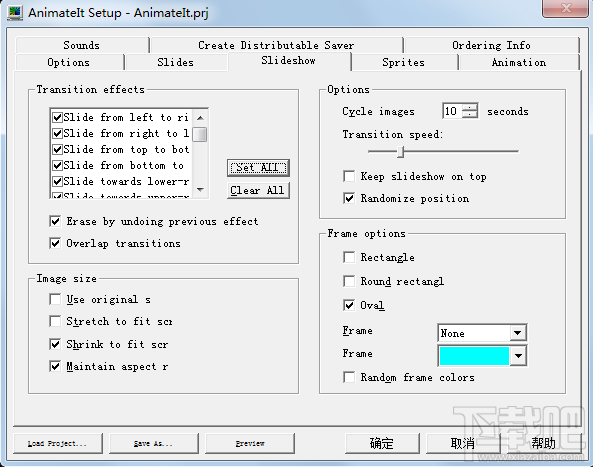Click the Load Project button

57,444
